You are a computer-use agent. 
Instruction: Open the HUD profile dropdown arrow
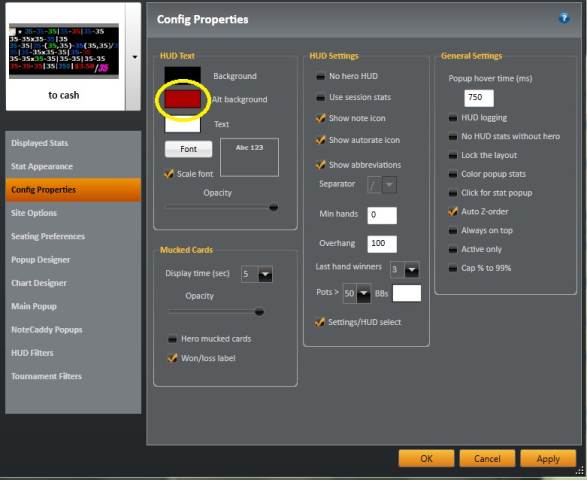(x=134, y=57)
